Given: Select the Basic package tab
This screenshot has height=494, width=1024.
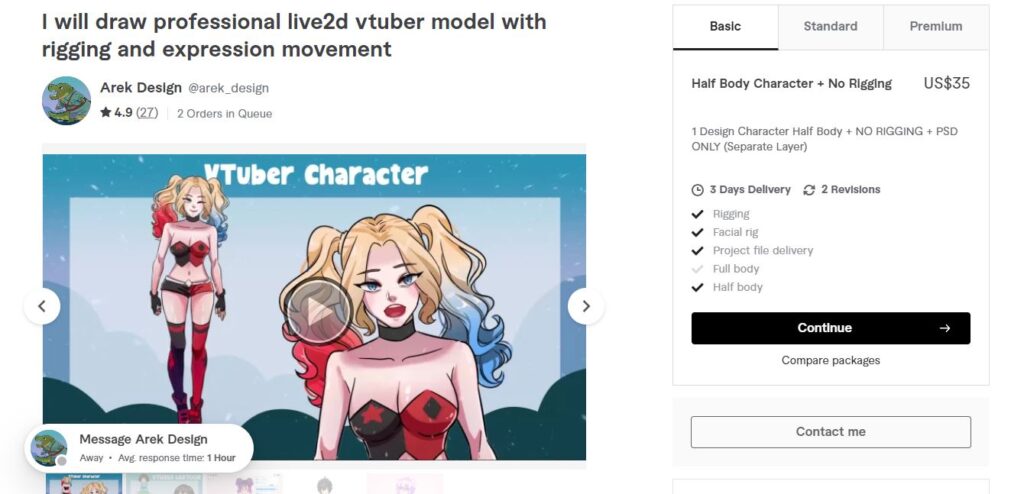Looking at the screenshot, I should [726, 27].
